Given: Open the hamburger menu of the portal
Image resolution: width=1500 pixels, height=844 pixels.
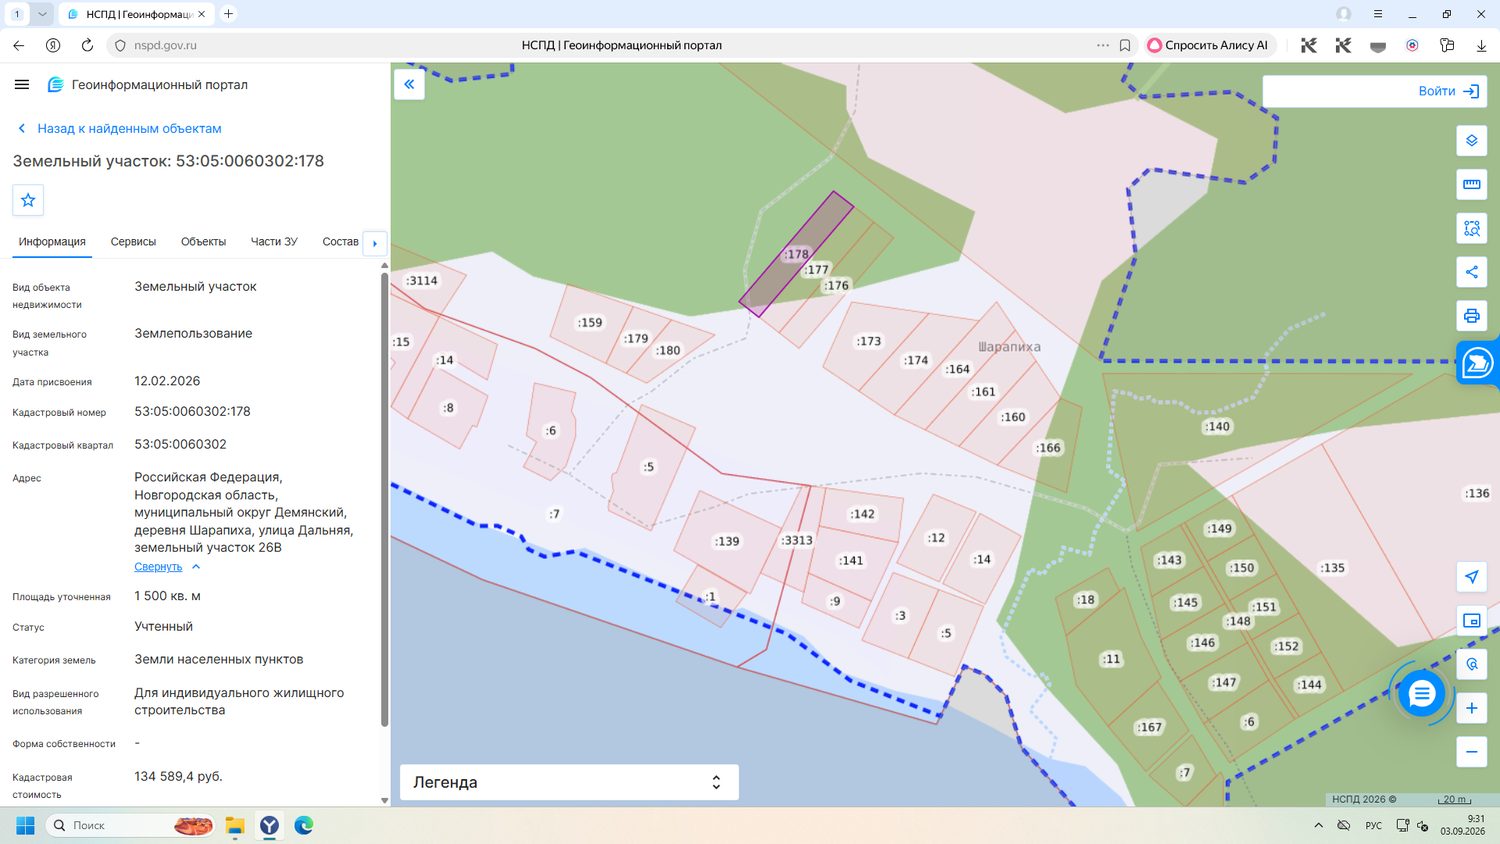Looking at the screenshot, I should pos(22,85).
